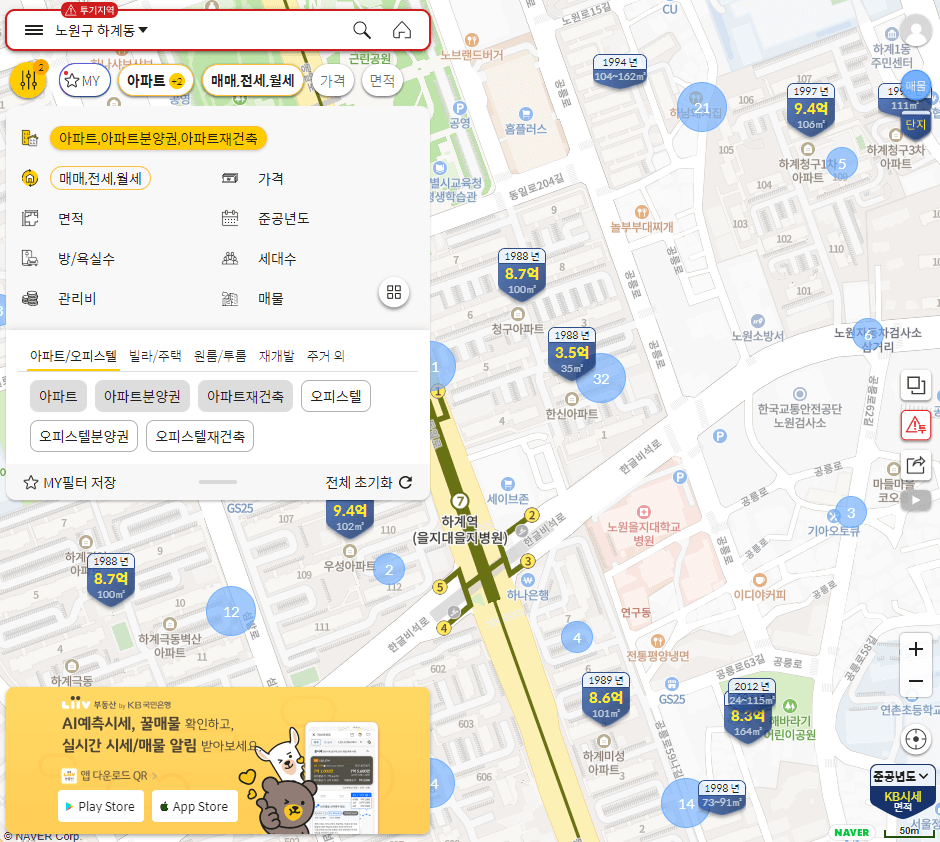Screen dimensions: 940x842
Task: Open the filter sliders icon with badge 2
Action: (28, 80)
